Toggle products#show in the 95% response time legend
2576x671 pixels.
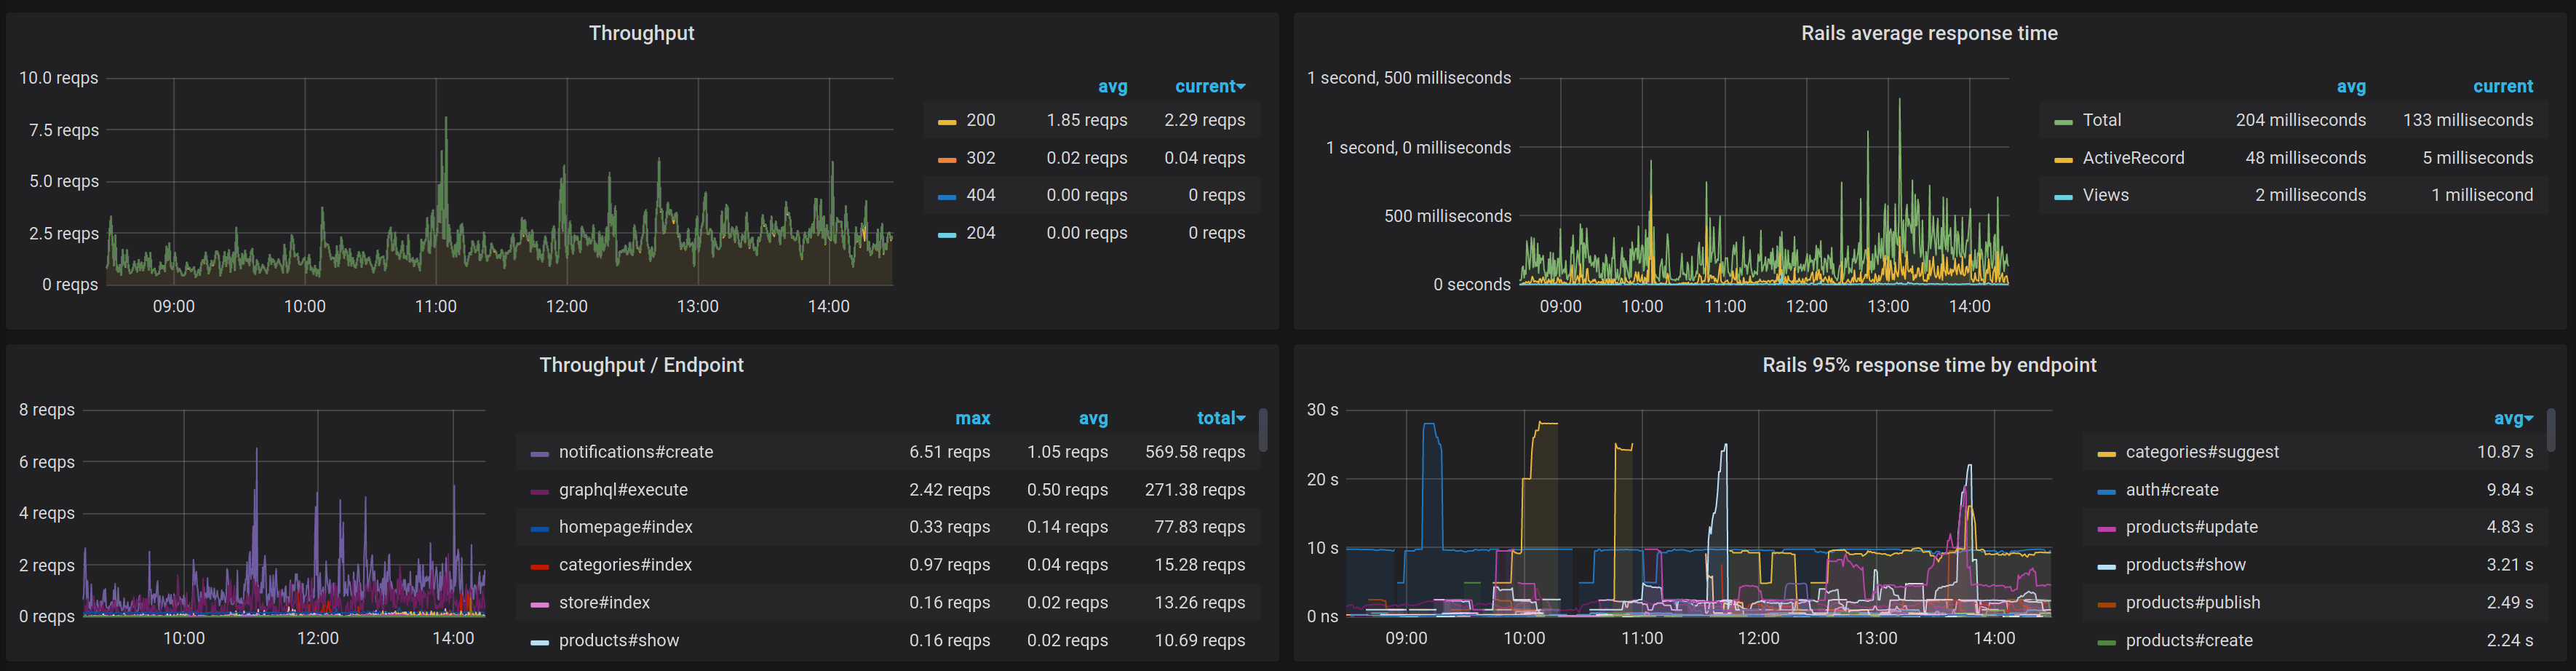click(x=2185, y=565)
